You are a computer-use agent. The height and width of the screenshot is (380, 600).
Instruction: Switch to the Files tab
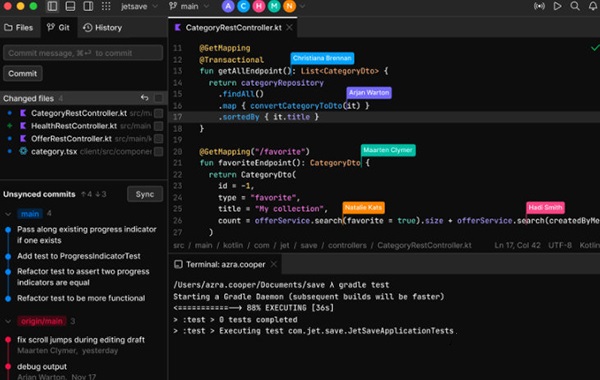pyautogui.click(x=19, y=28)
